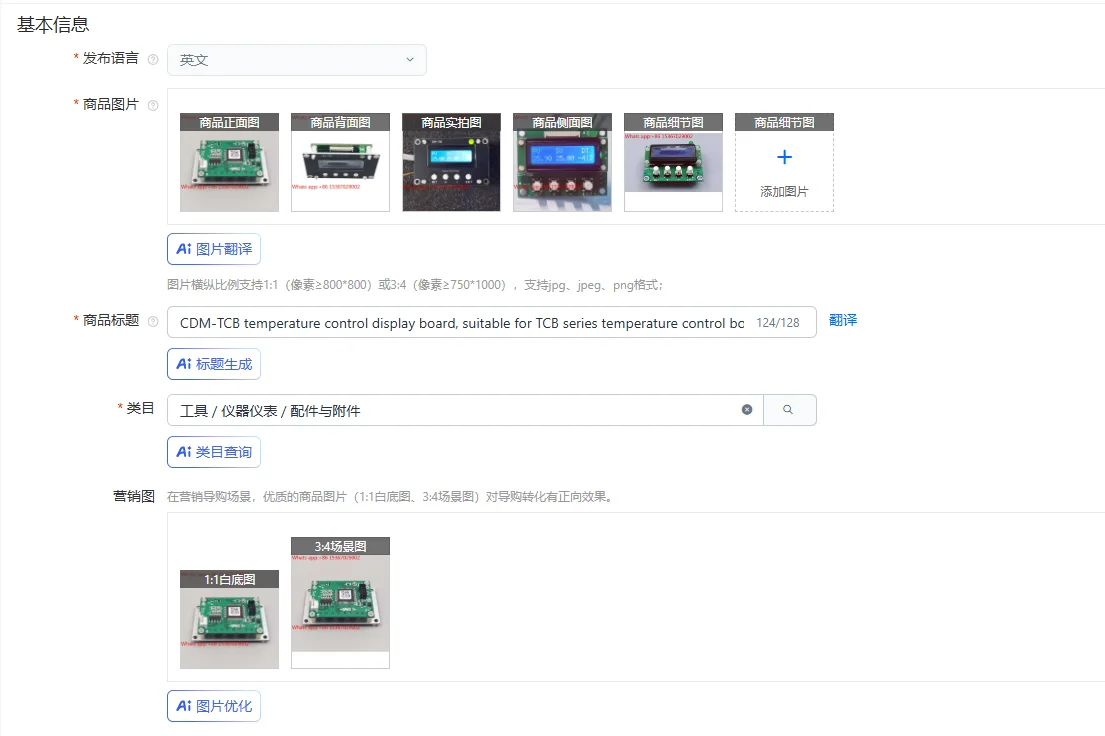Select the 商品侧面图 thumbnail
This screenshot has height=736, width=1105.
[562, 162]
